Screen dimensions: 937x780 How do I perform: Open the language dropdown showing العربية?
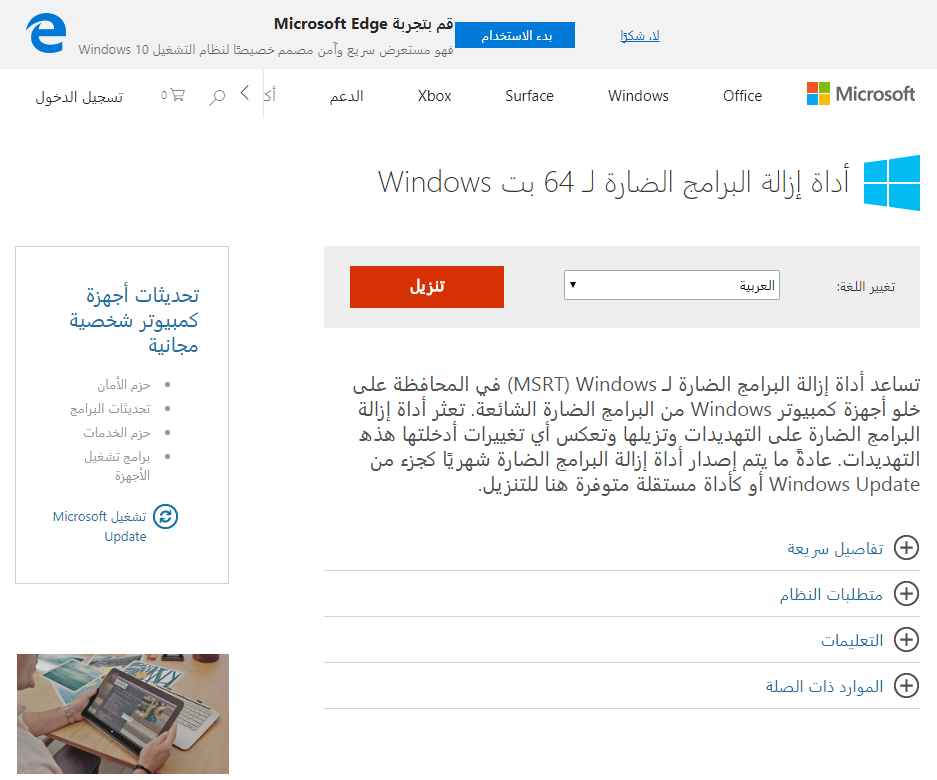pyautogui.click(x=671, y=285)
